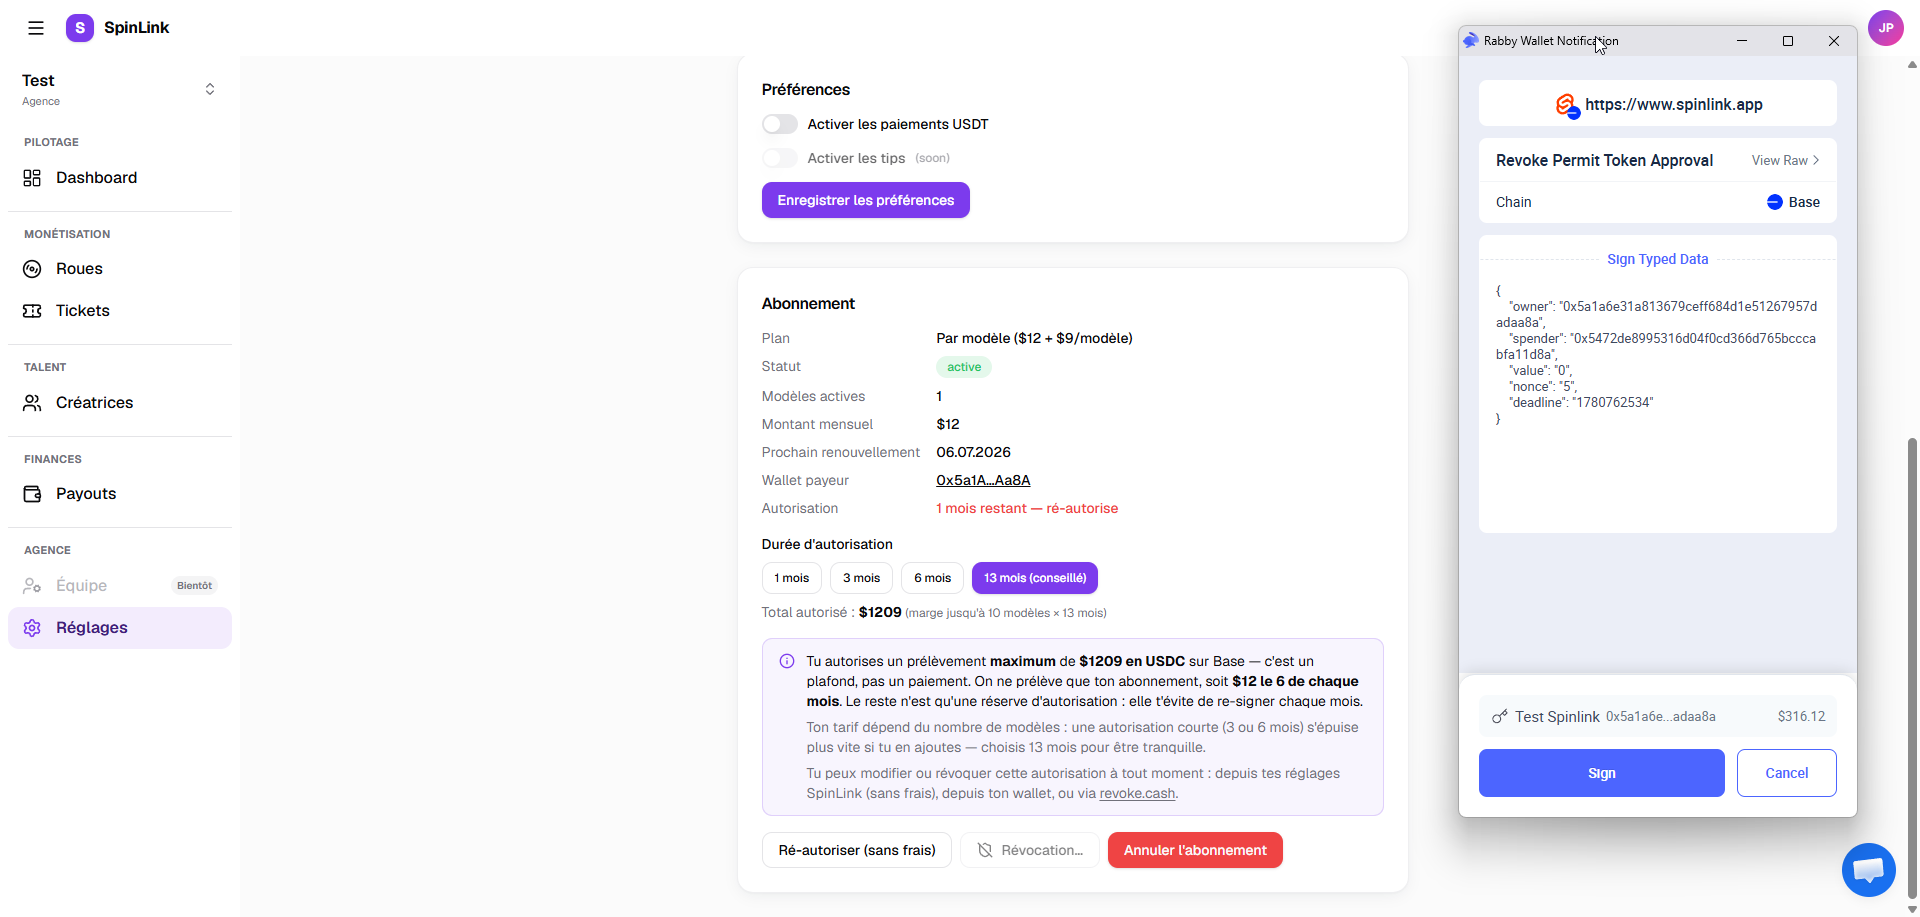Click the active status badge
This screenshot has height=917, width=1920.
[964, 367]
